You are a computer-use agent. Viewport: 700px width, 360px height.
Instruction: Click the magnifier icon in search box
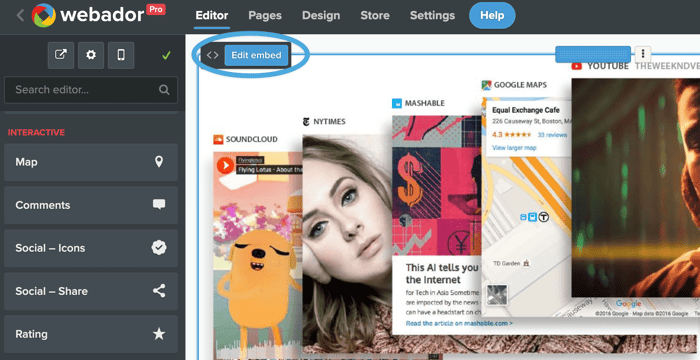164,90
